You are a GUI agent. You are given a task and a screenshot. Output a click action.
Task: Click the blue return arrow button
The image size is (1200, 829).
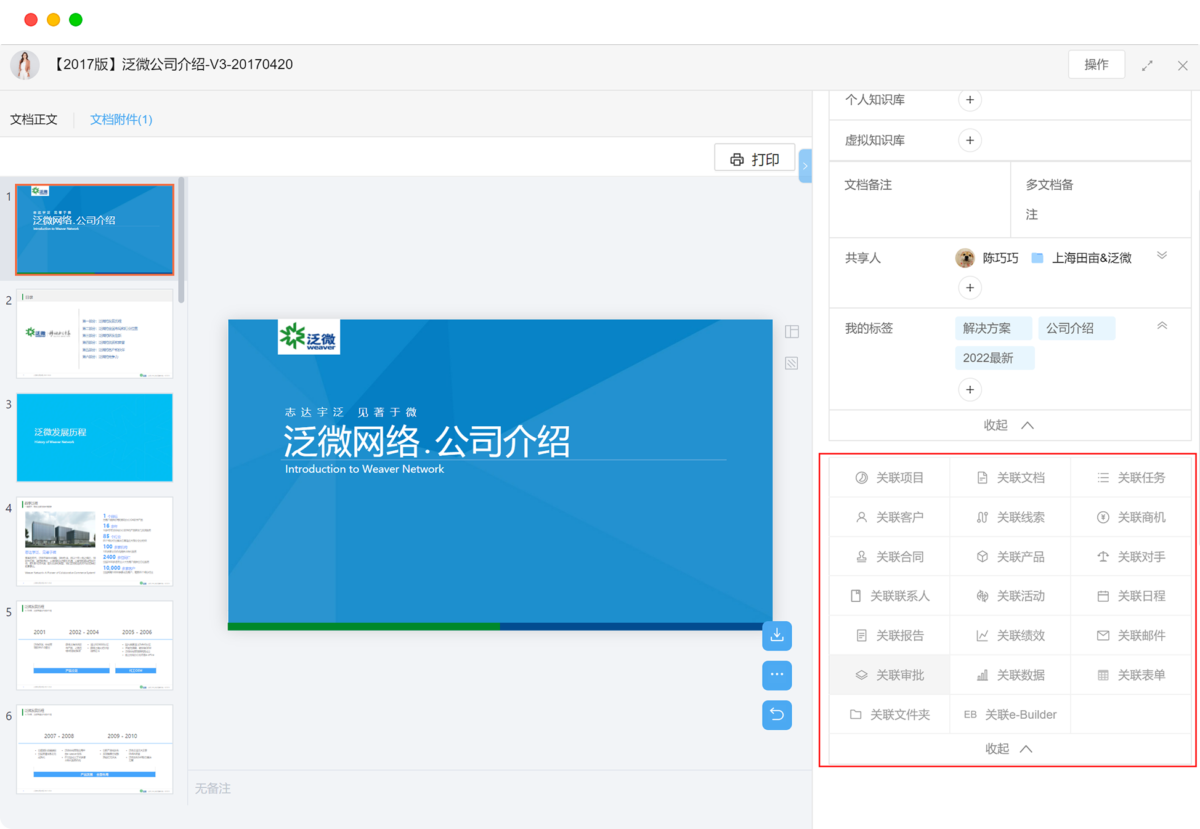pos(777,715)
